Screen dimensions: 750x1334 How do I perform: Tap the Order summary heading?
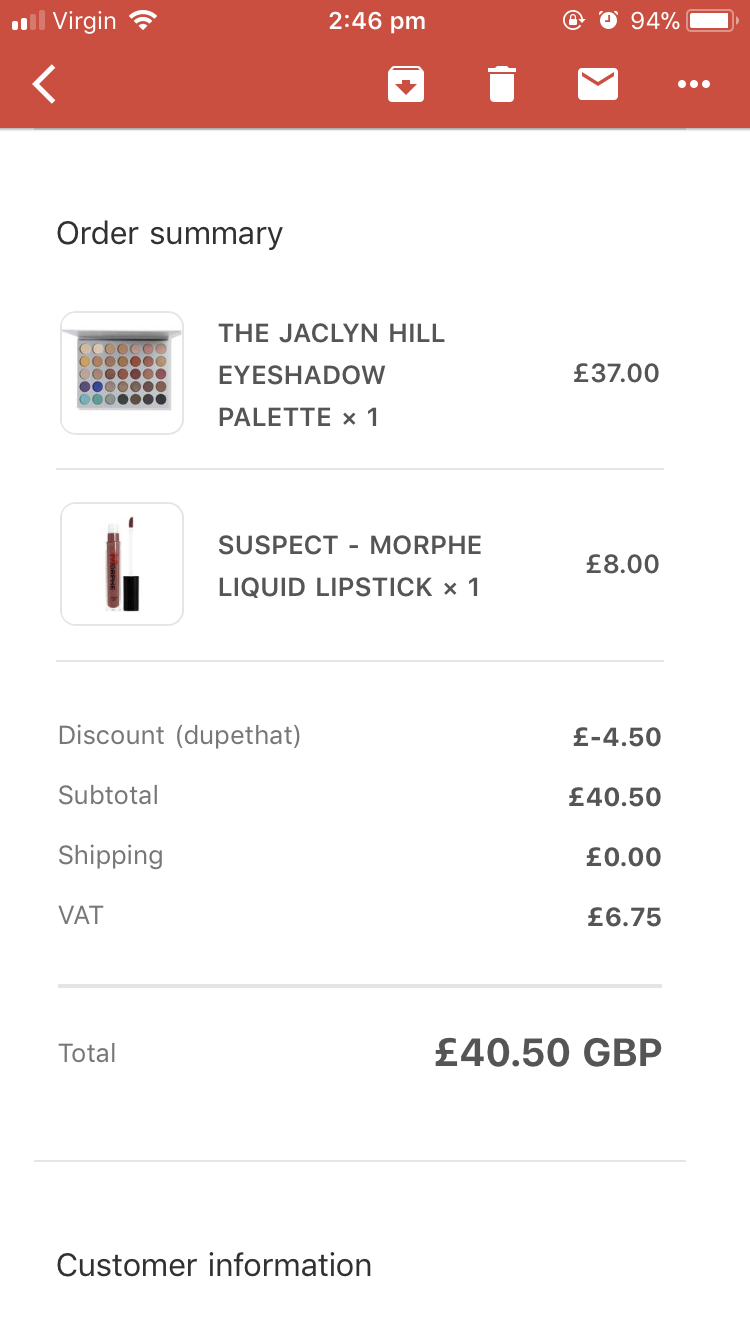pos(170,233)
